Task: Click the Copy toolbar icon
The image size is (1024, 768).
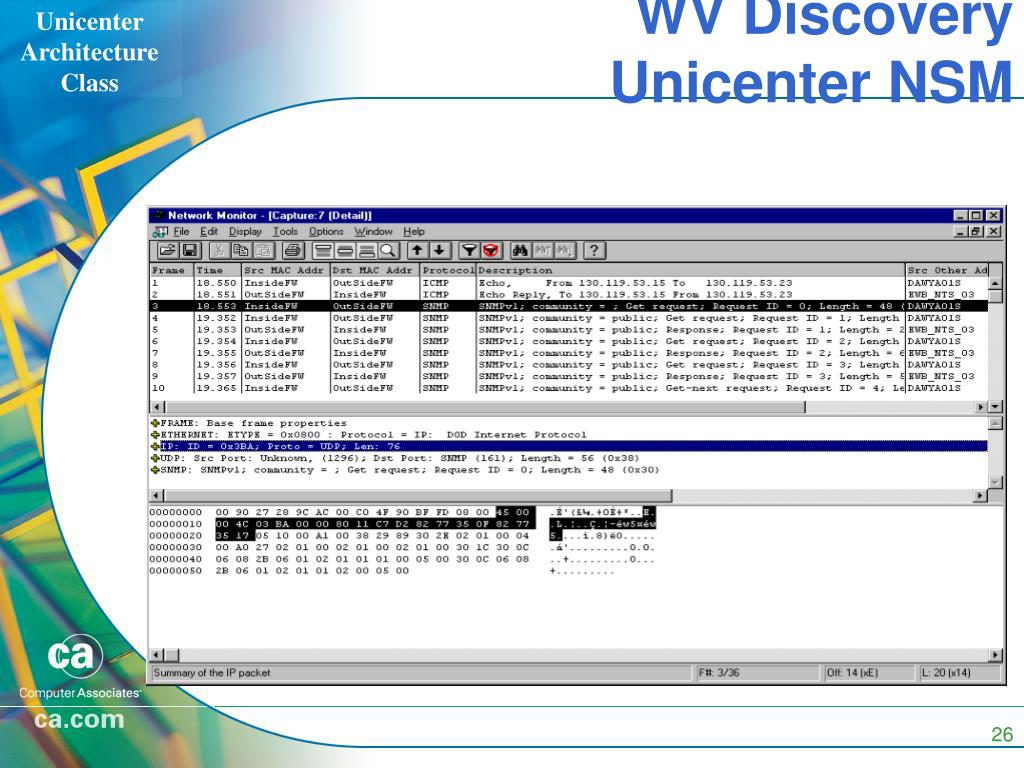Action: click(240, 251)
